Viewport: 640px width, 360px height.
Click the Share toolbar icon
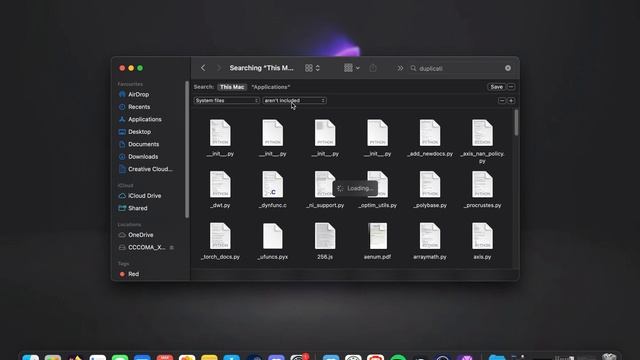pos(373,68)
